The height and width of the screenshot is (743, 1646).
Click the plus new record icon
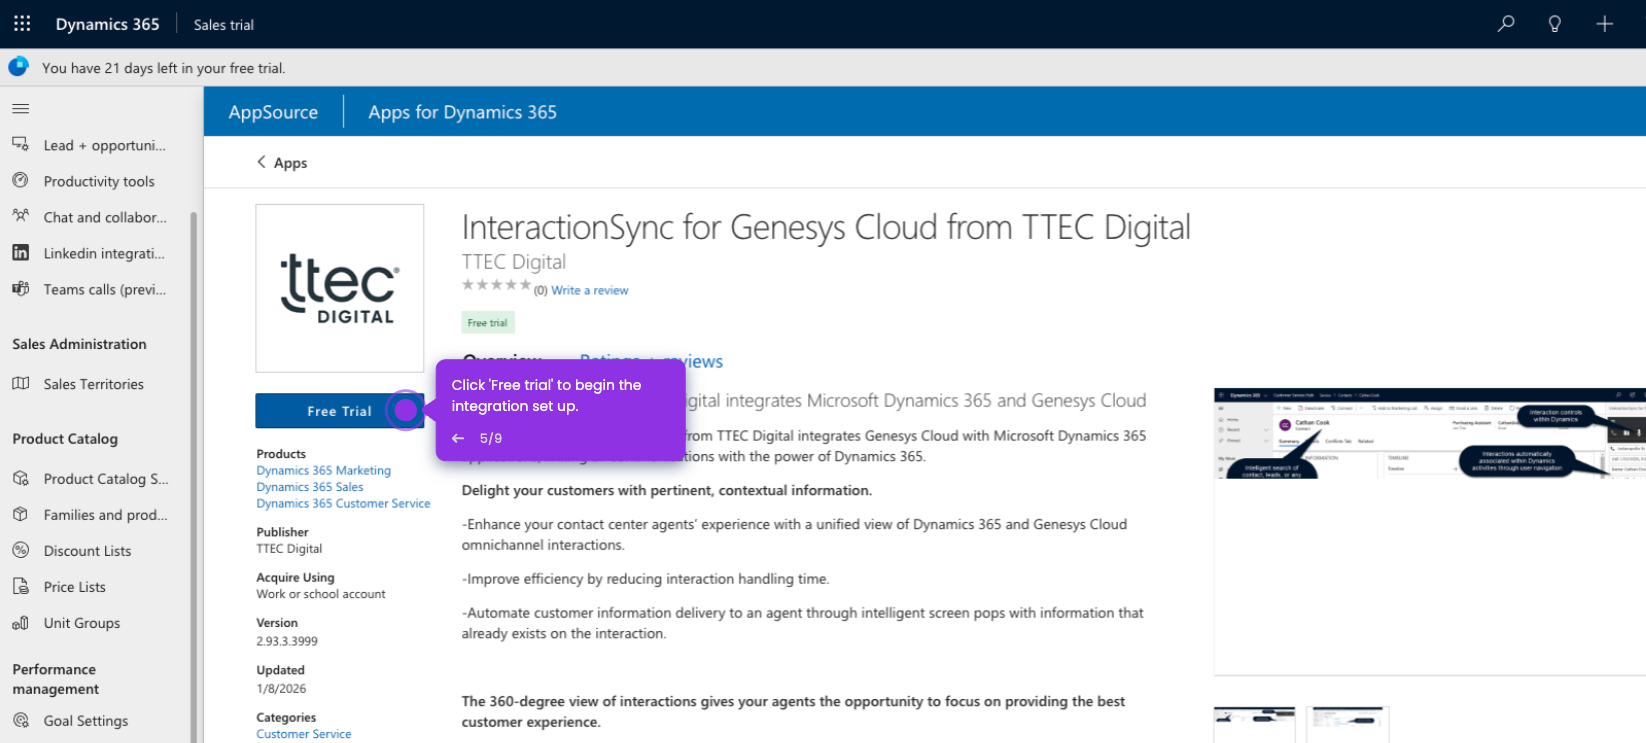(x=1604, y=24)
